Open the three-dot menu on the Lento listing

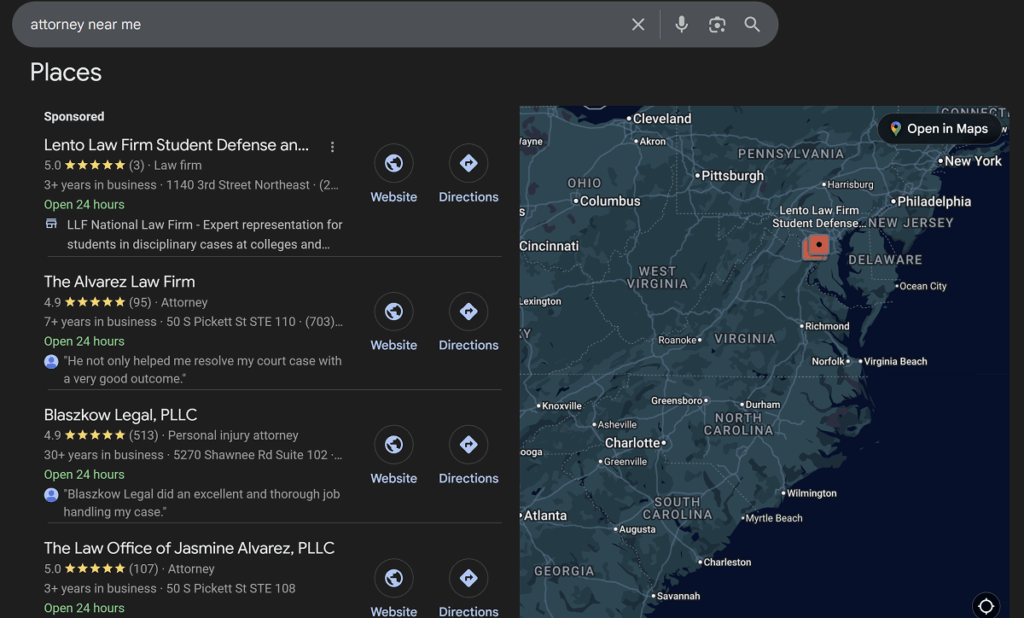[x=332, y=146]
